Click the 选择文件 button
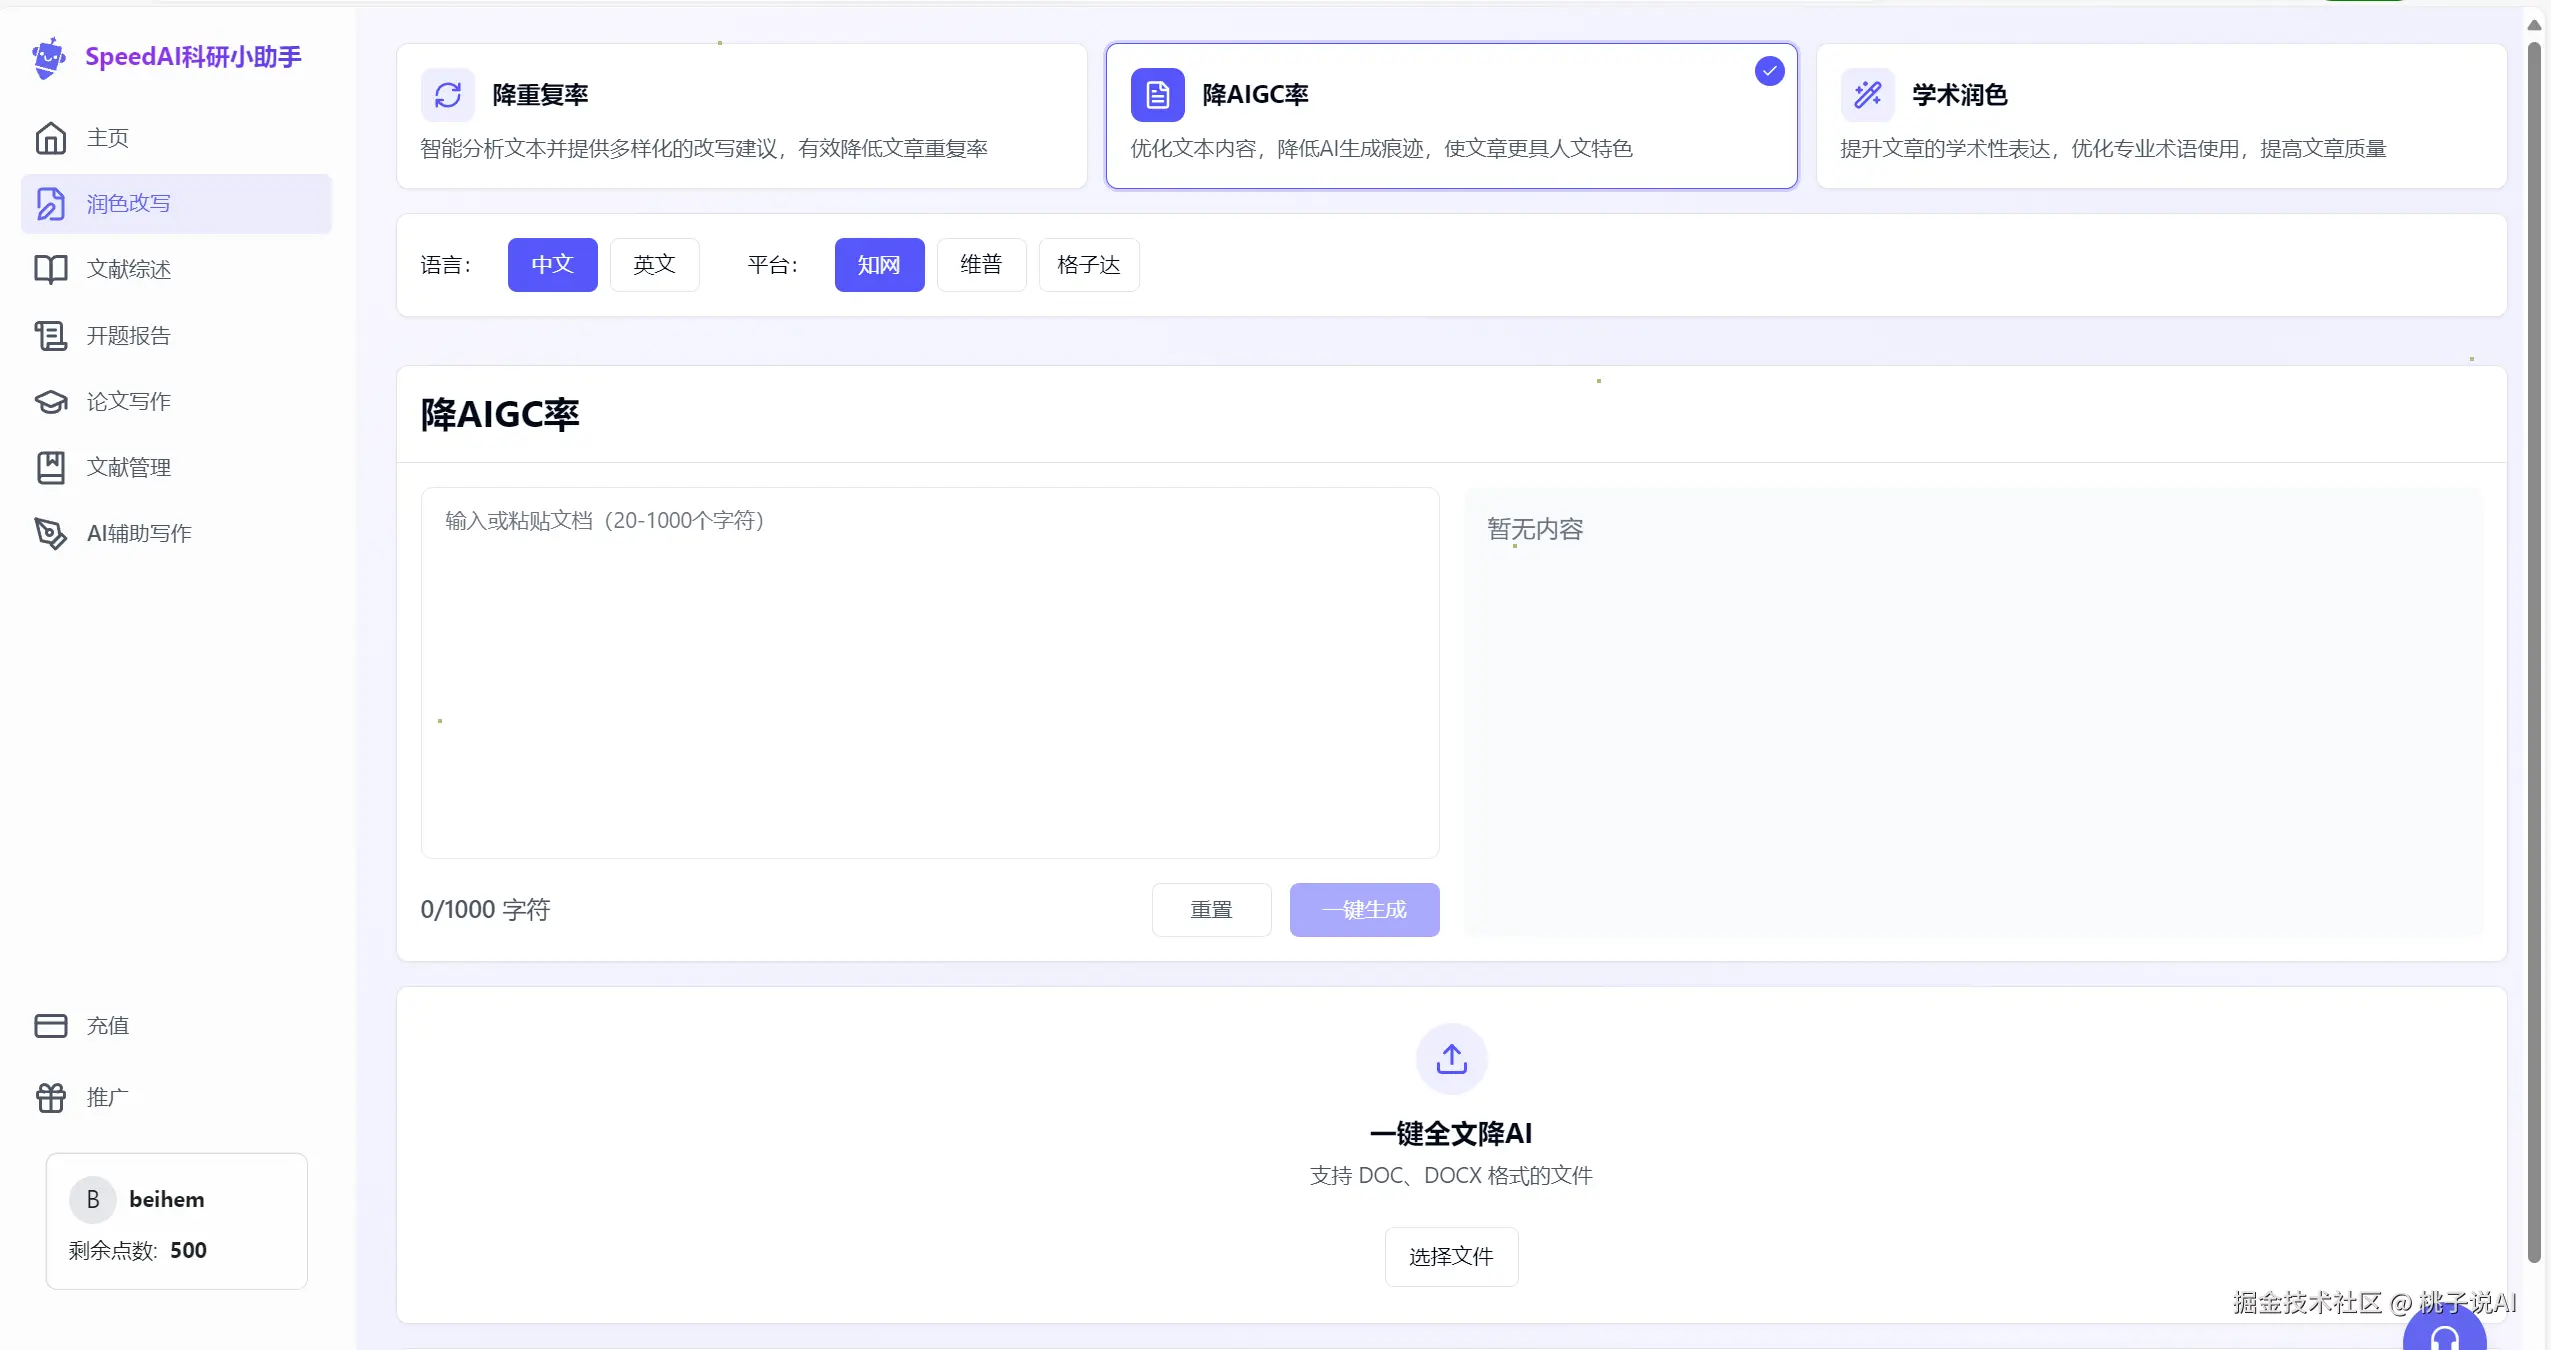This screenshot has width=2551, height=1350. 1451,1257
